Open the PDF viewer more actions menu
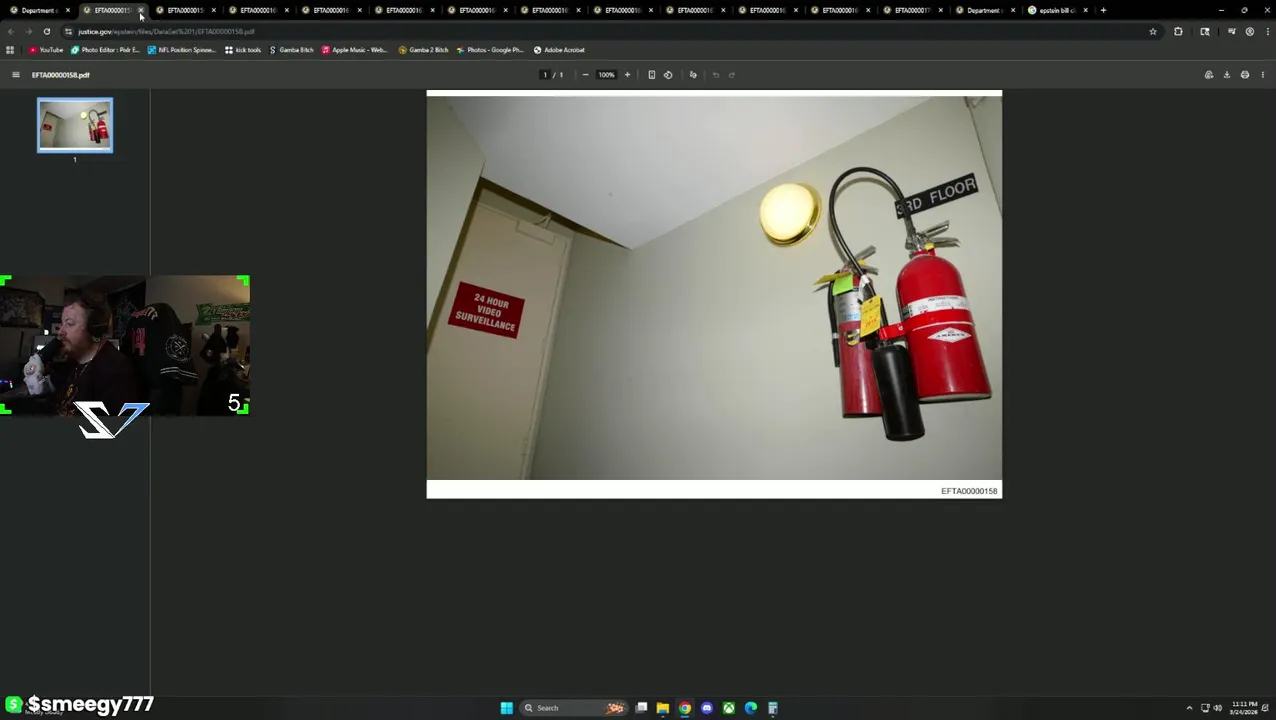1276x720 pixels. click(1262, 75)
